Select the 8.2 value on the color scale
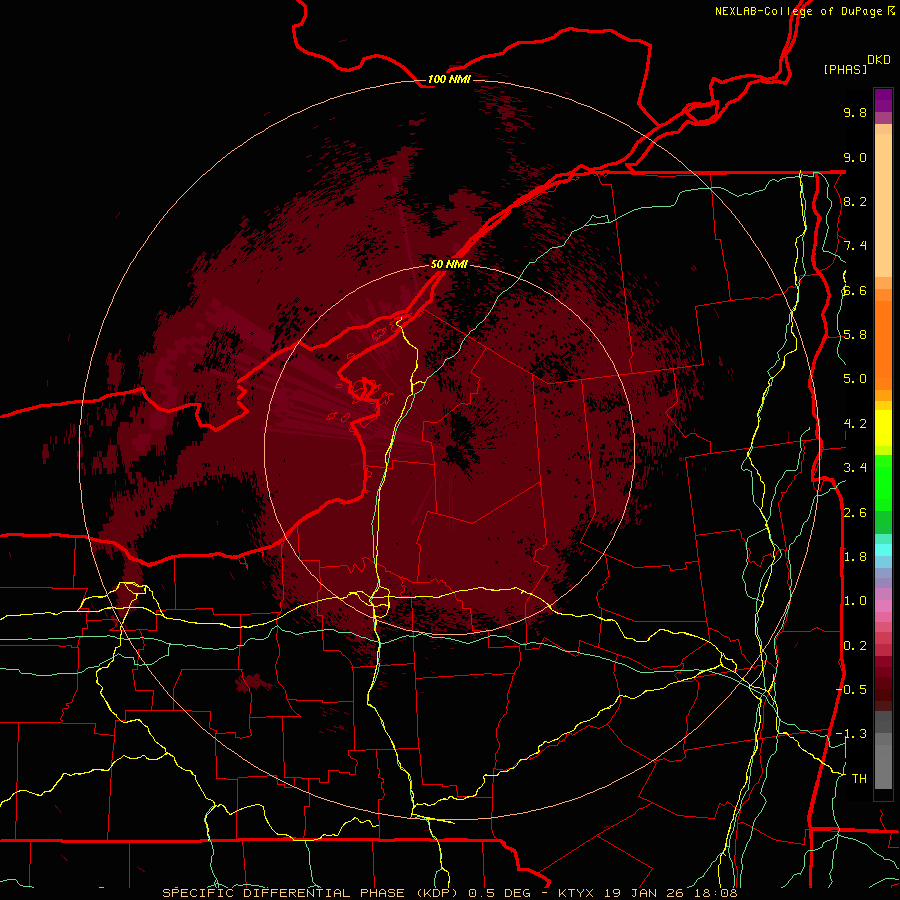This screenshot has width=900, height=900. (x=855, y=201)
